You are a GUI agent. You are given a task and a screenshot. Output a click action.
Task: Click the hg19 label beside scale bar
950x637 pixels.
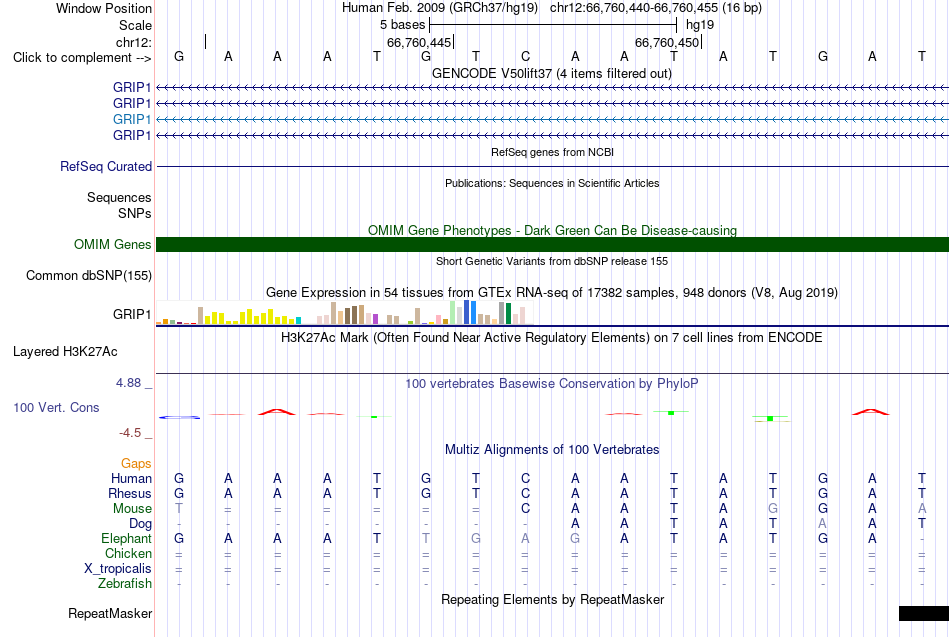click(x=700, y=25)
